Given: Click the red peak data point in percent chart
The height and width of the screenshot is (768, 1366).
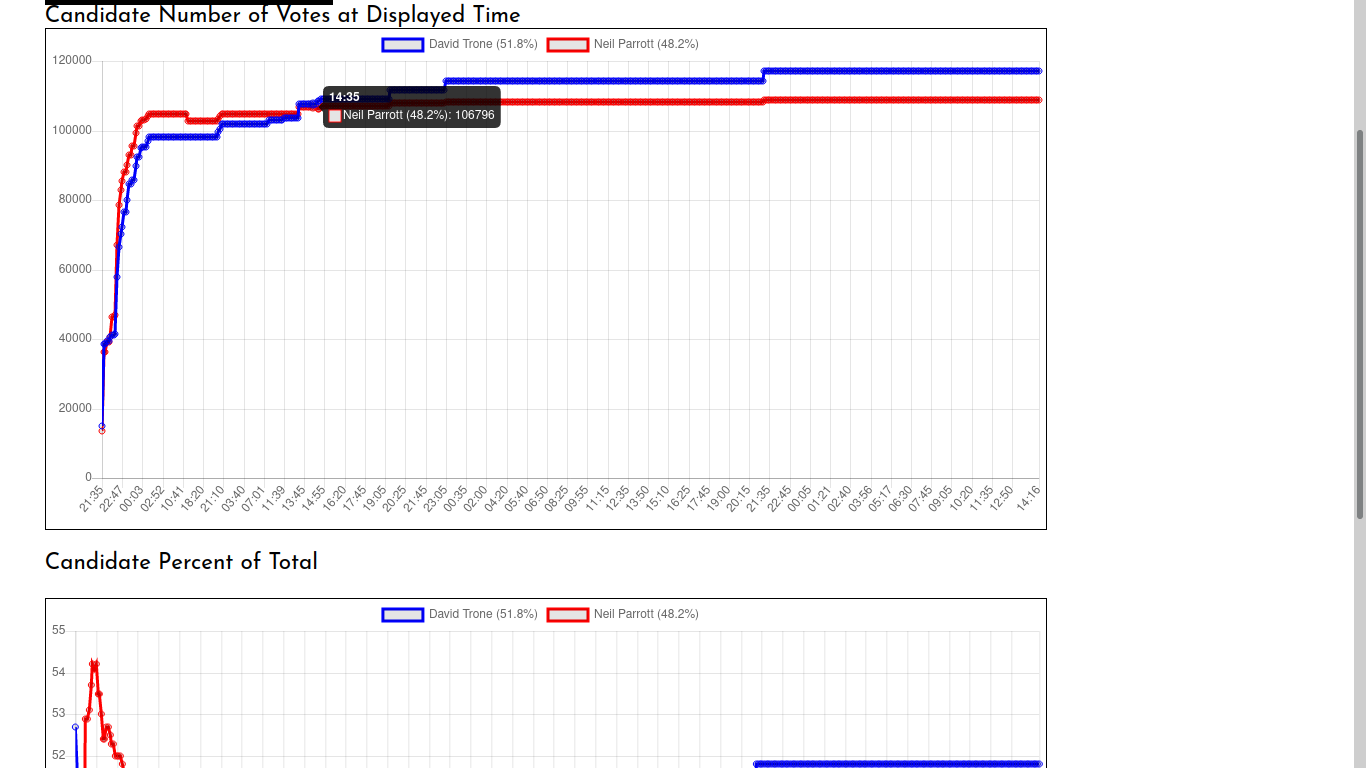Looking at the screenshot, I should click(x=94, y=663).
